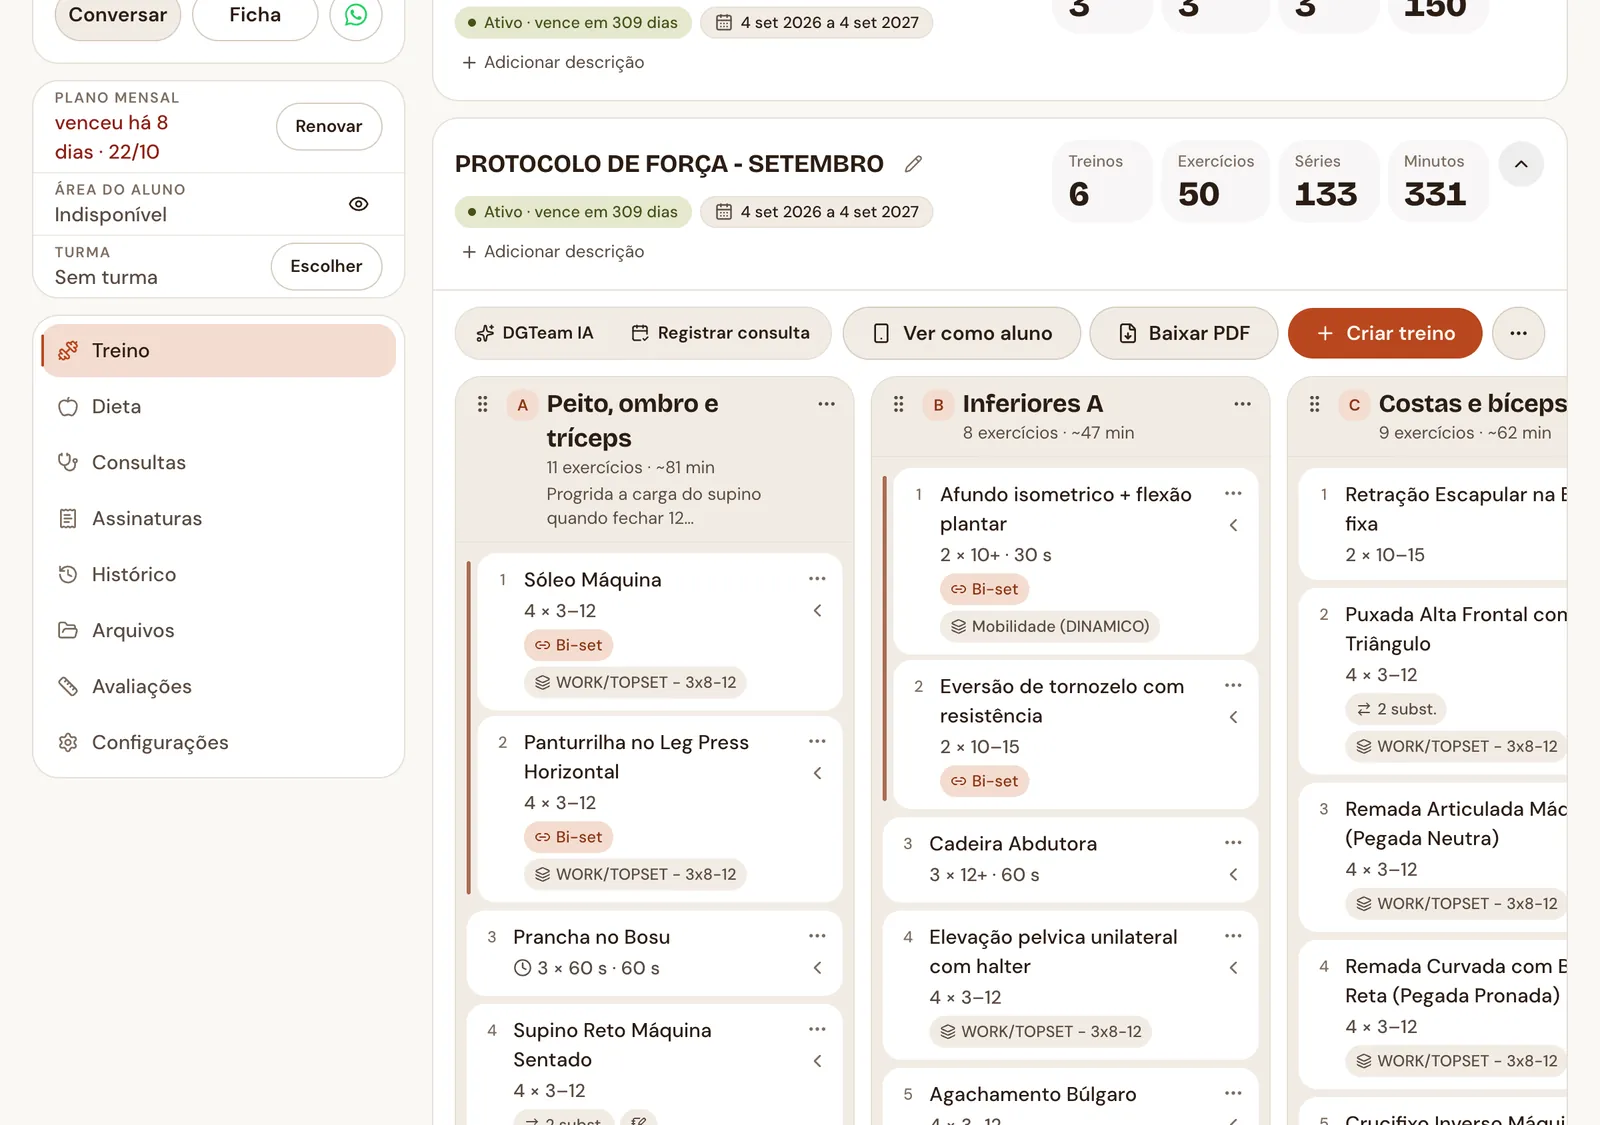Click the Criar treino button
Screen dimensions: 1600x1125
point(1384,333)
